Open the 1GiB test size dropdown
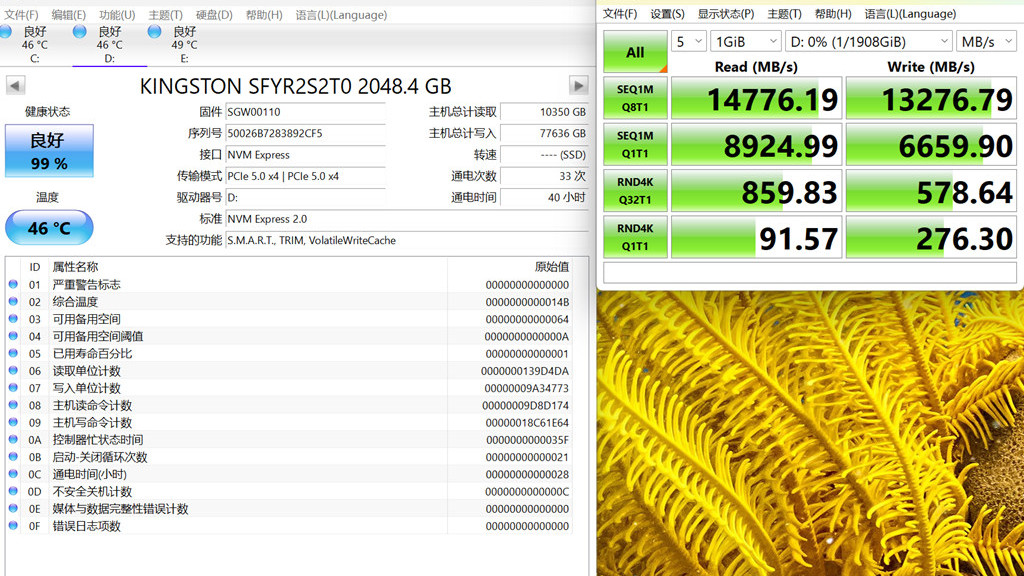 (744, 41)
